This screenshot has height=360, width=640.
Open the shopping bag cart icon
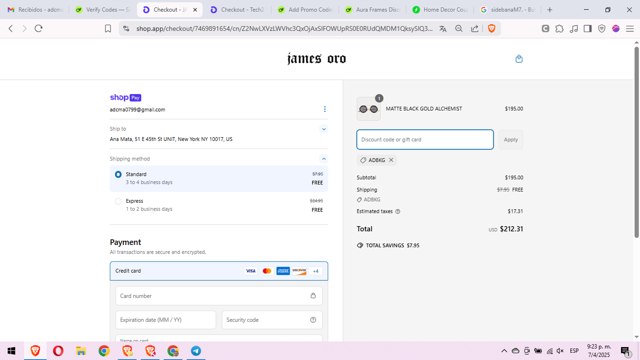519,59
